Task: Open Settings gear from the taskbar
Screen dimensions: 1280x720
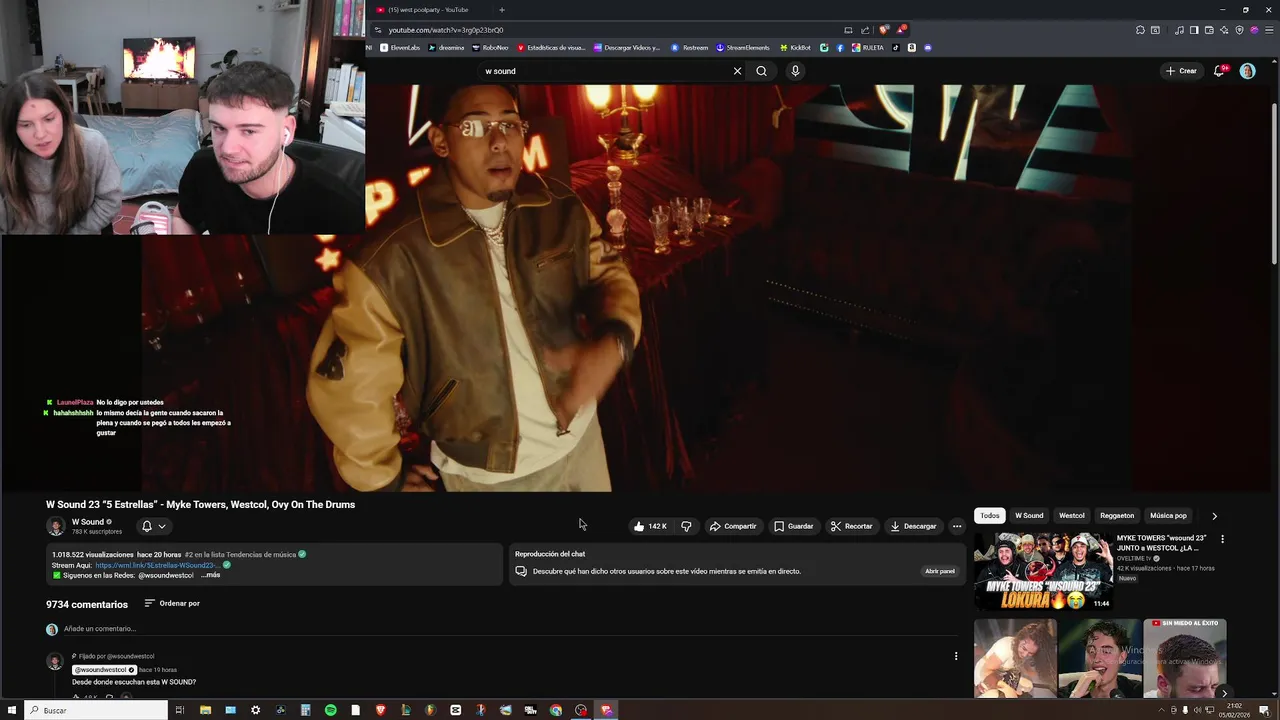Action: (x=255, y=710)
